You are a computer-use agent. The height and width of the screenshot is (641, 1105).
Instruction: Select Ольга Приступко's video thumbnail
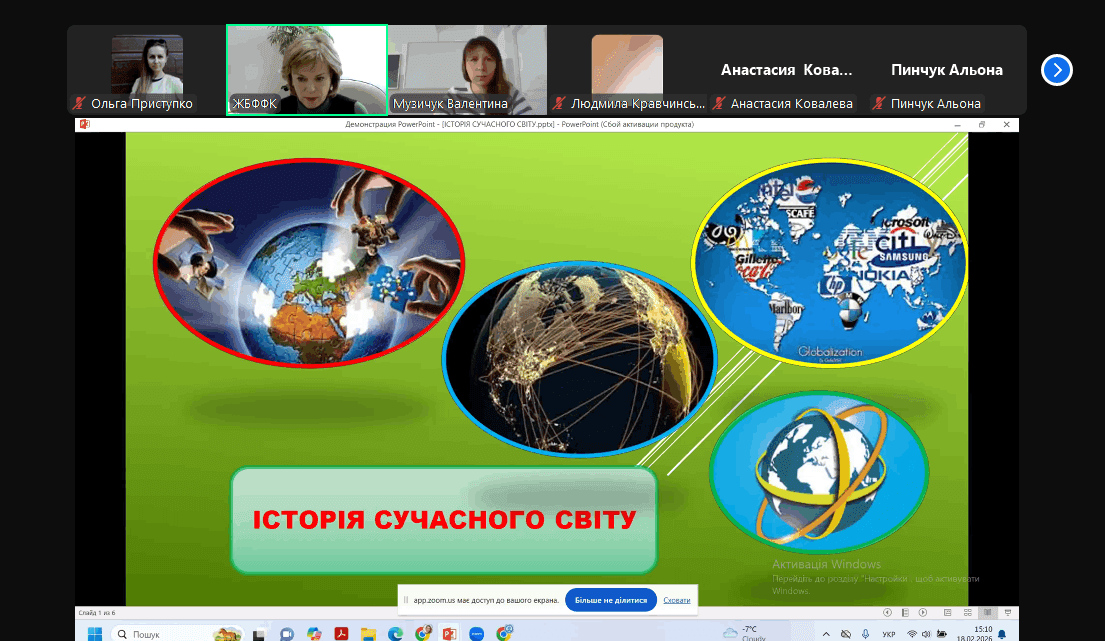pos(147,70)
